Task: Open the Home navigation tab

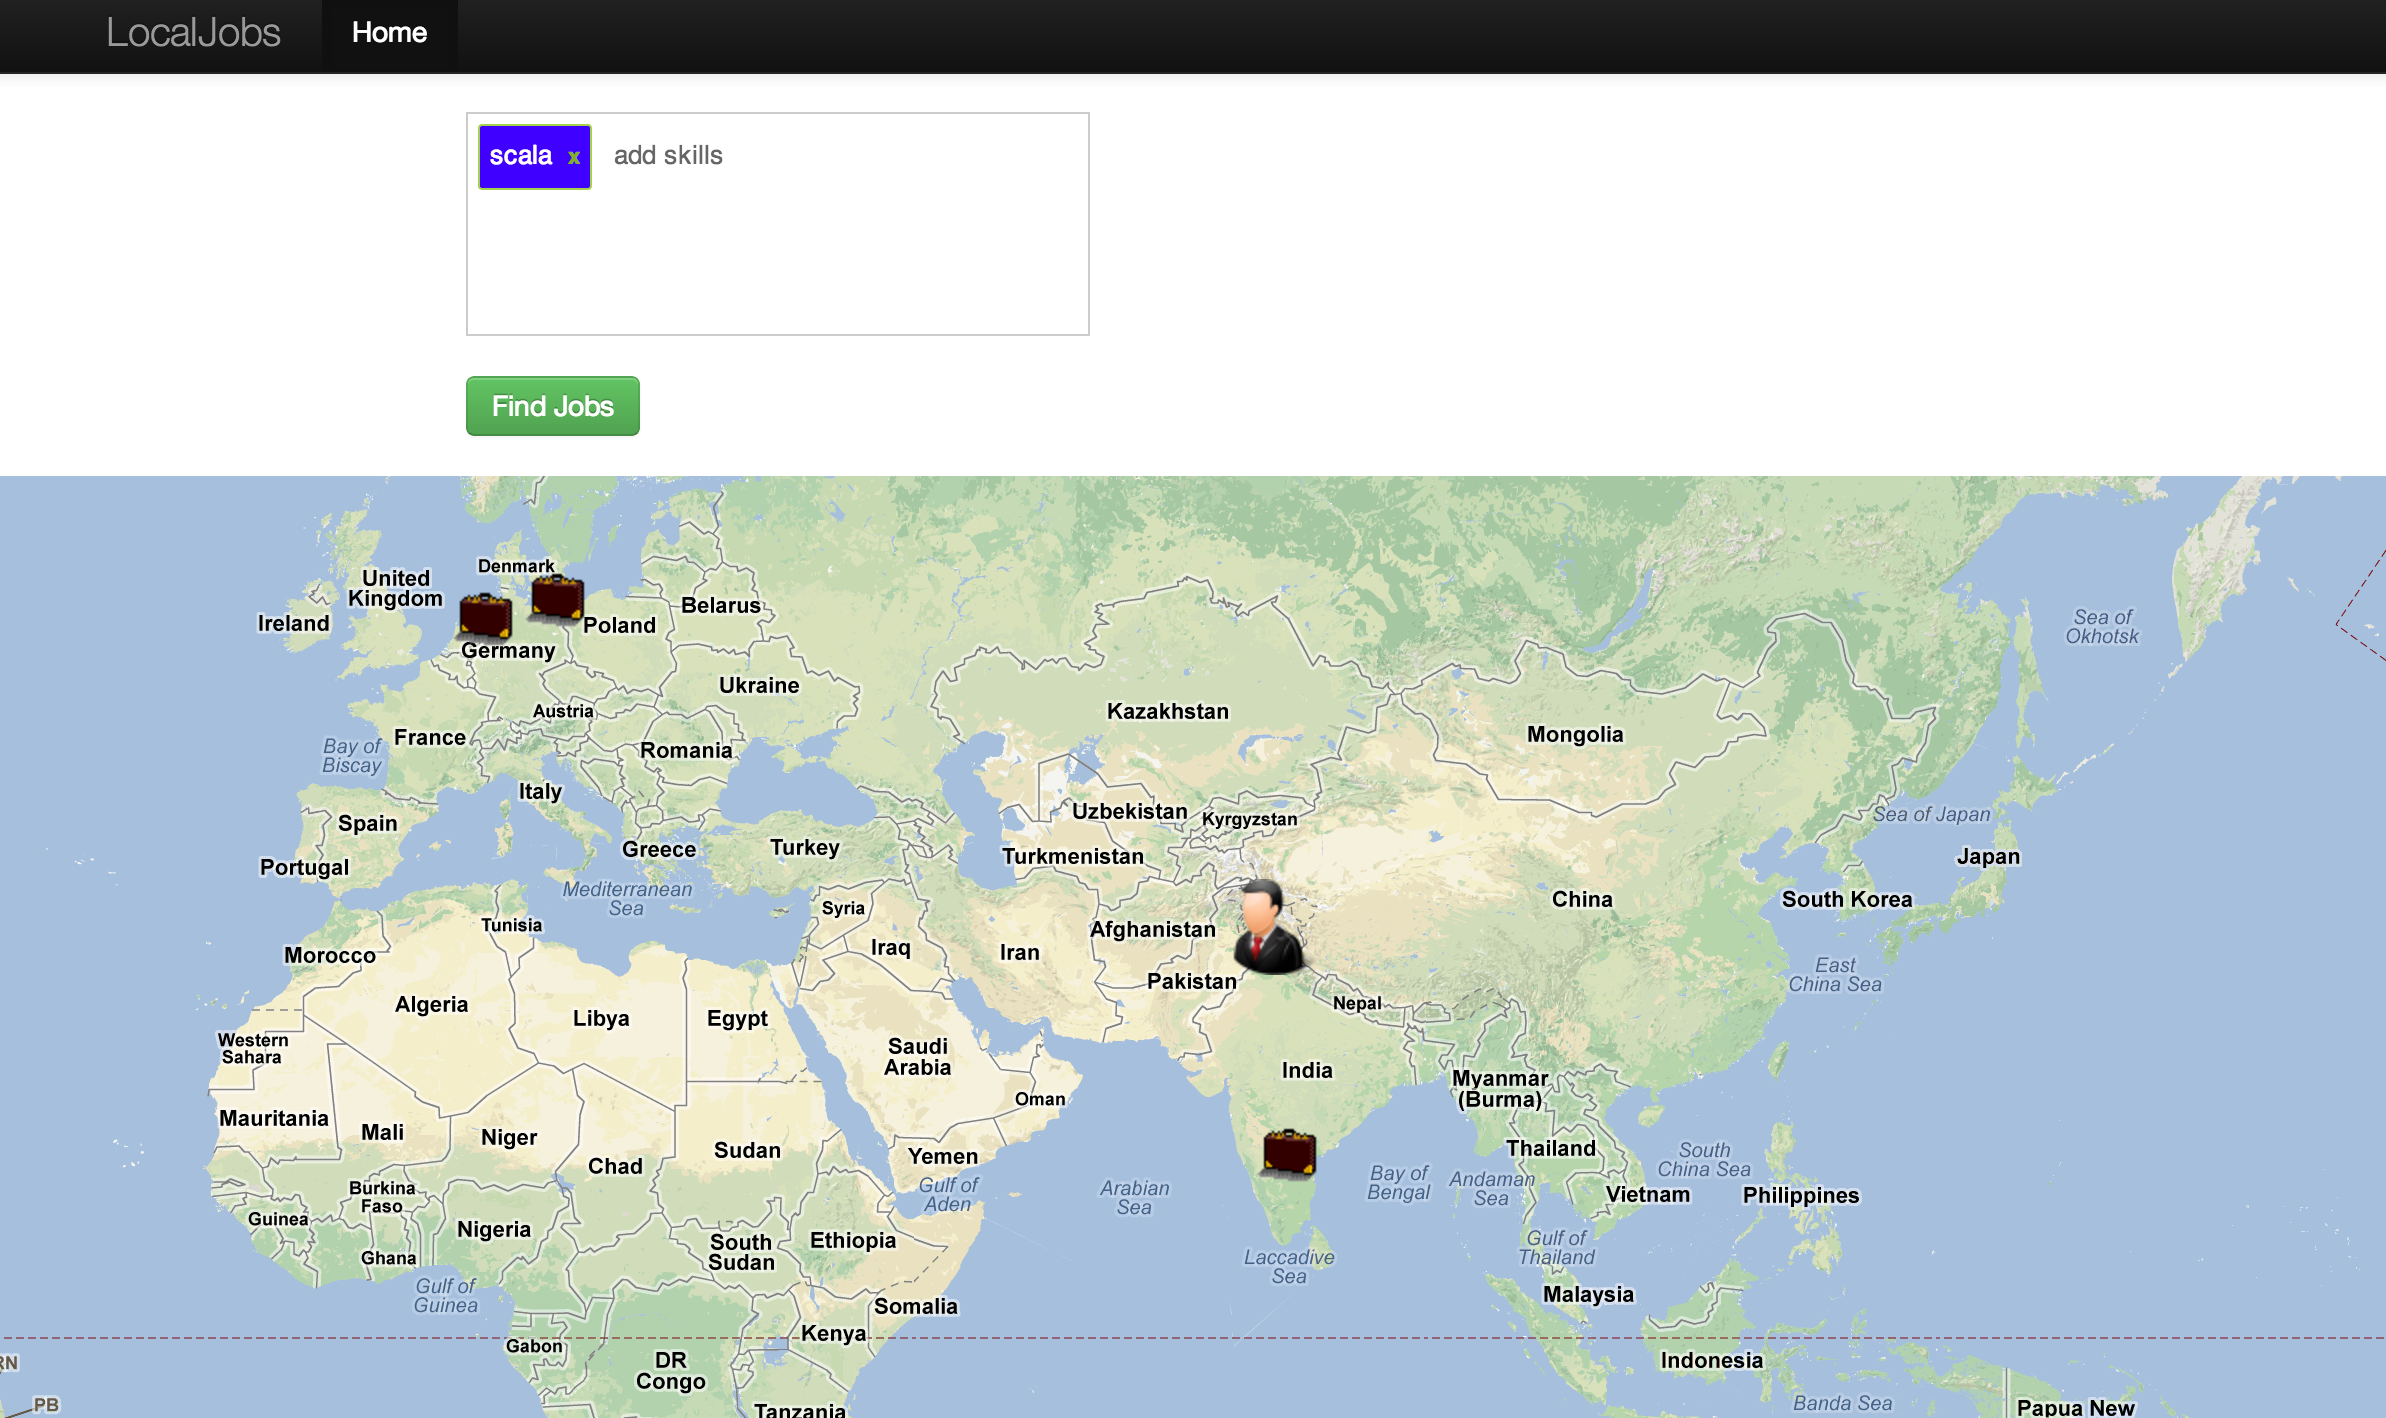Action: (x=389, y=33)
